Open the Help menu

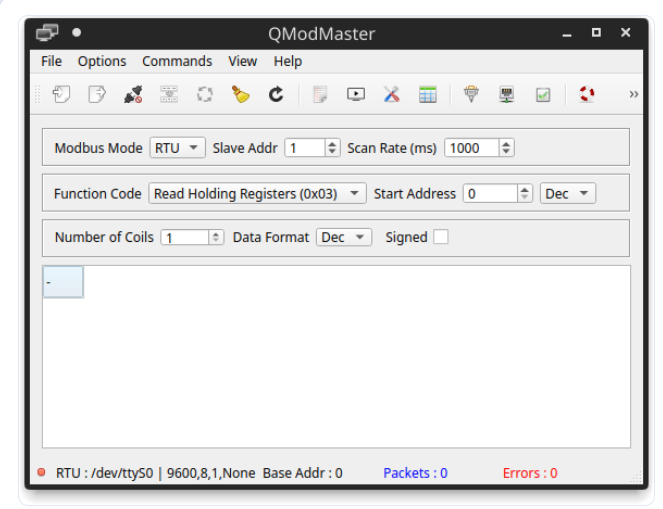click(288, 61)
